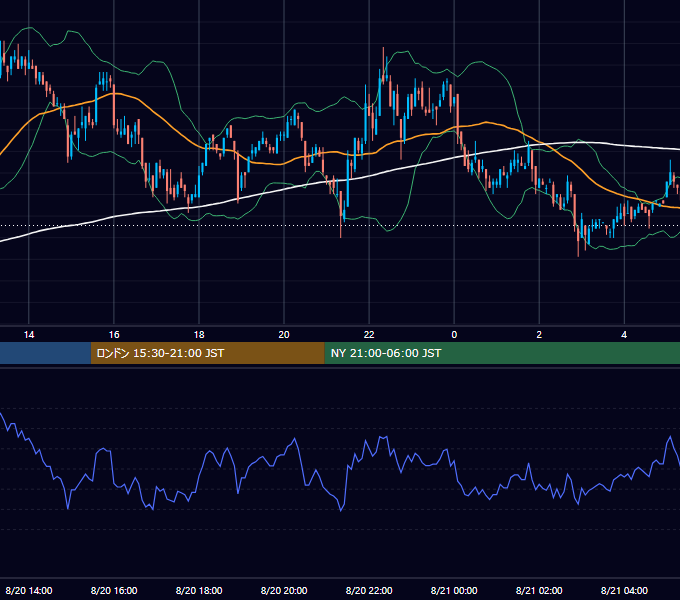Viewport: 680px width, 600px height.
Task: Click the NY 21:00-06:00 JST session bar
Action: tap(502, 353)
